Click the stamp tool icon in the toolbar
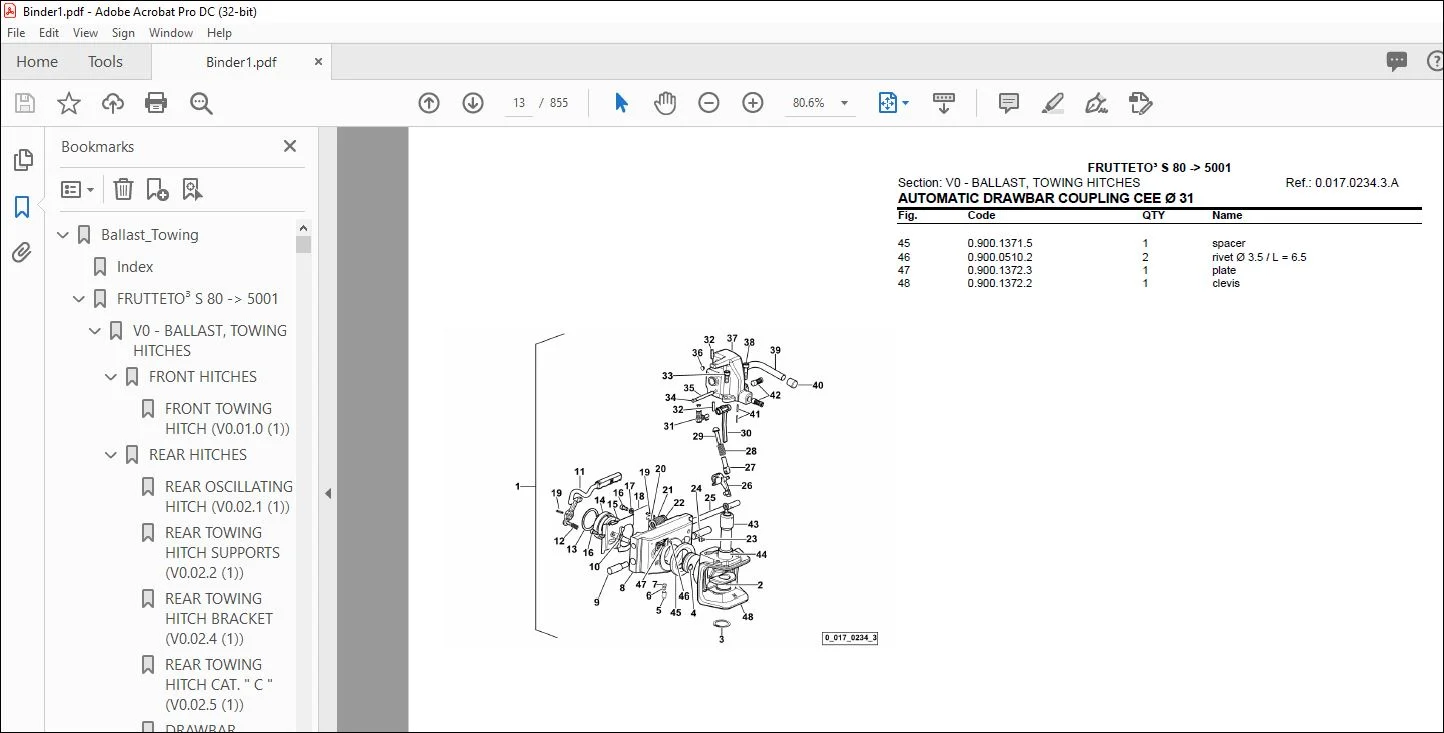Screen dimensions: 1444x733 click(x=1140, y=103)
